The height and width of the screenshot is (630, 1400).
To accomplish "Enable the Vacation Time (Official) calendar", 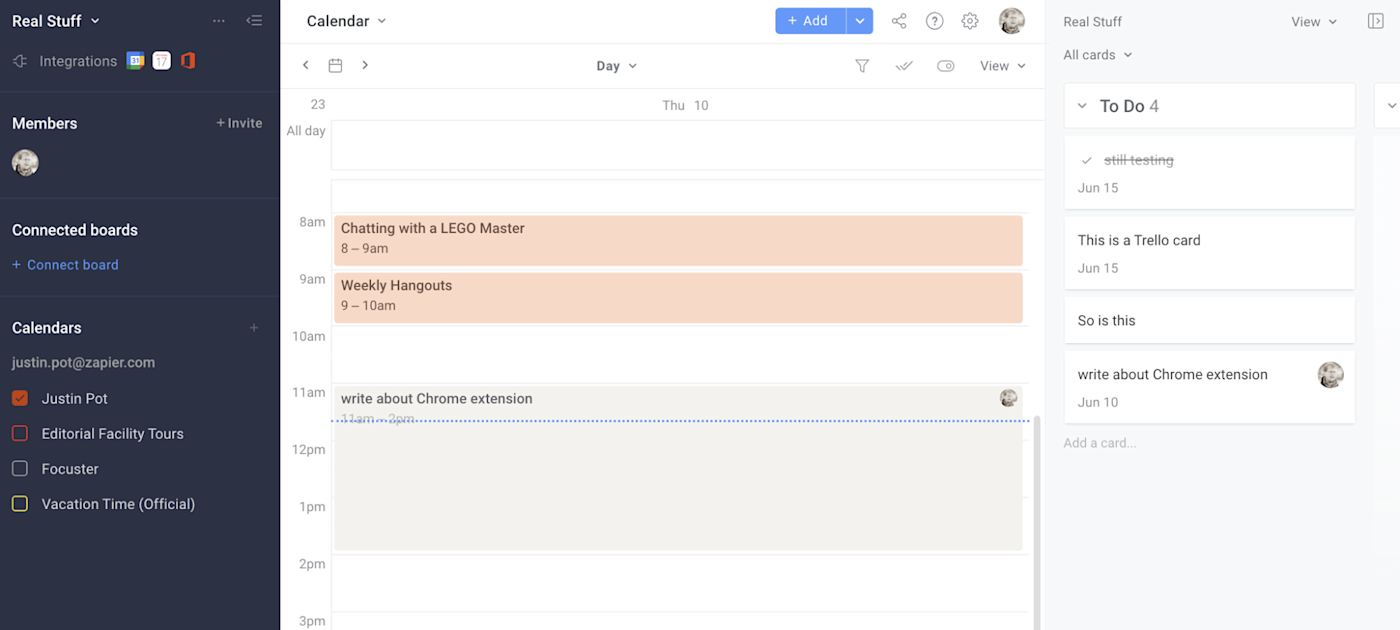I will [x=19, y=504].
